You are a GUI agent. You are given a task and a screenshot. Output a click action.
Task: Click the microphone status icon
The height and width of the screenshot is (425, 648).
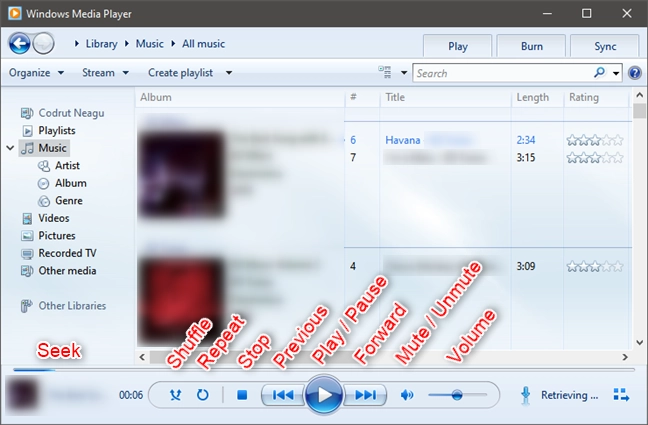[x=525, y=396]
